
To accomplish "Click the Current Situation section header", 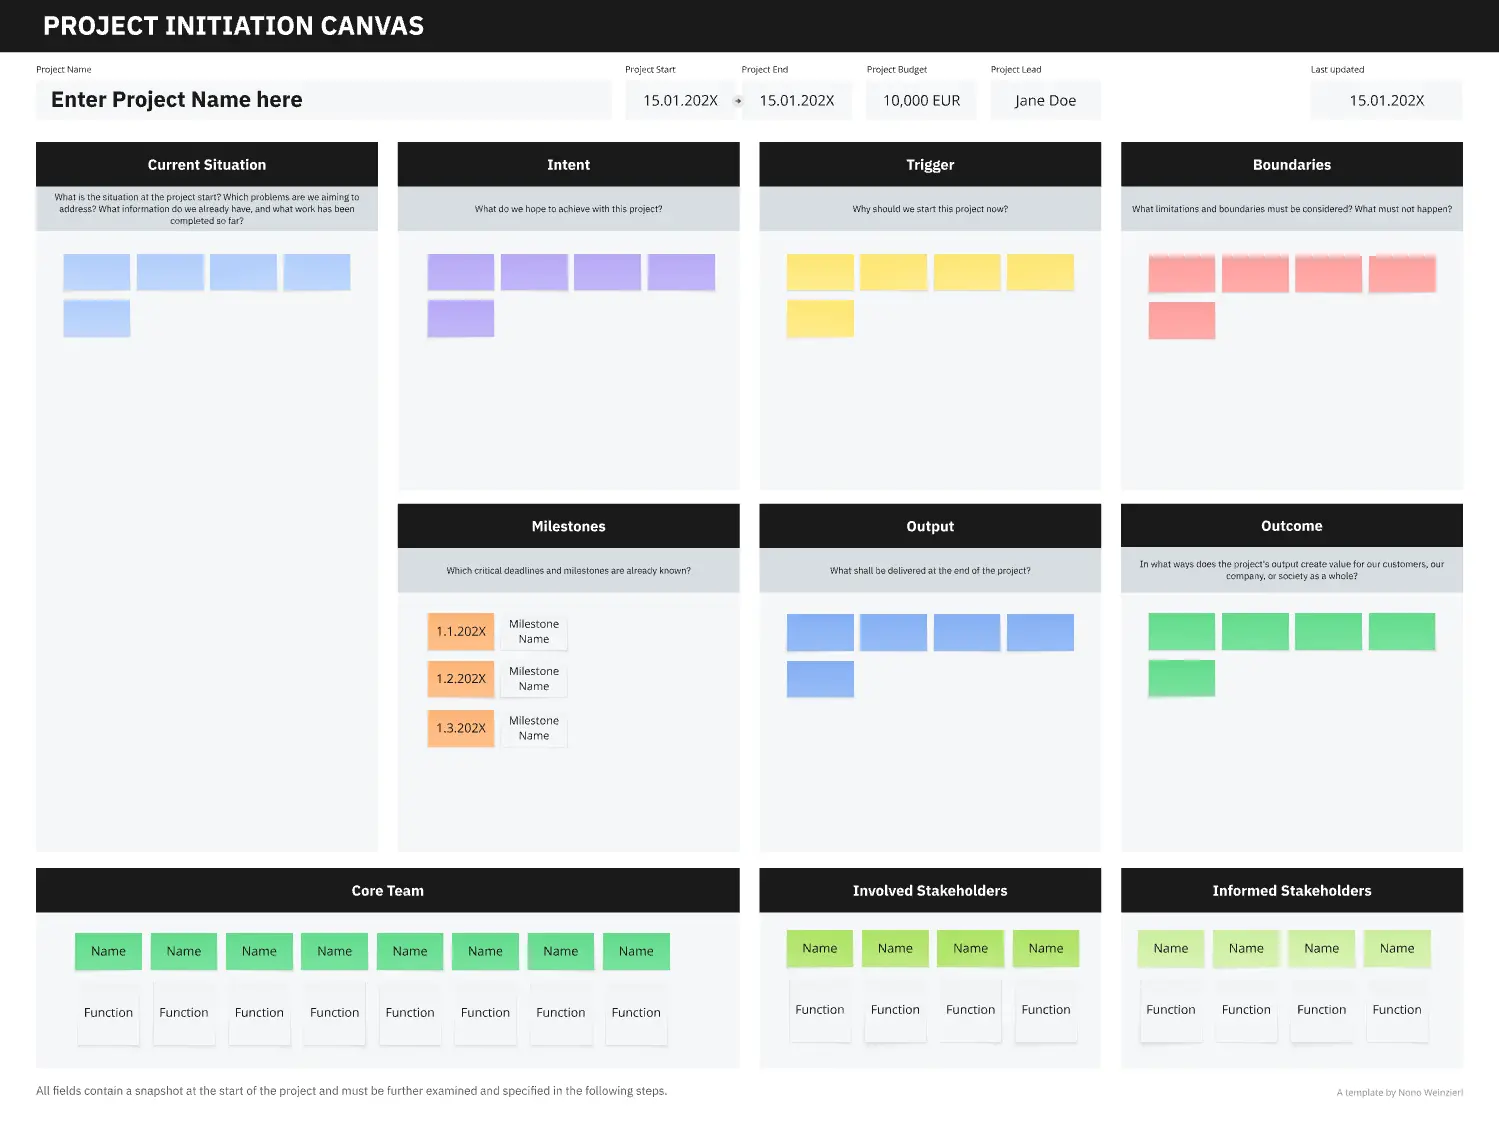I will (207, 165).
